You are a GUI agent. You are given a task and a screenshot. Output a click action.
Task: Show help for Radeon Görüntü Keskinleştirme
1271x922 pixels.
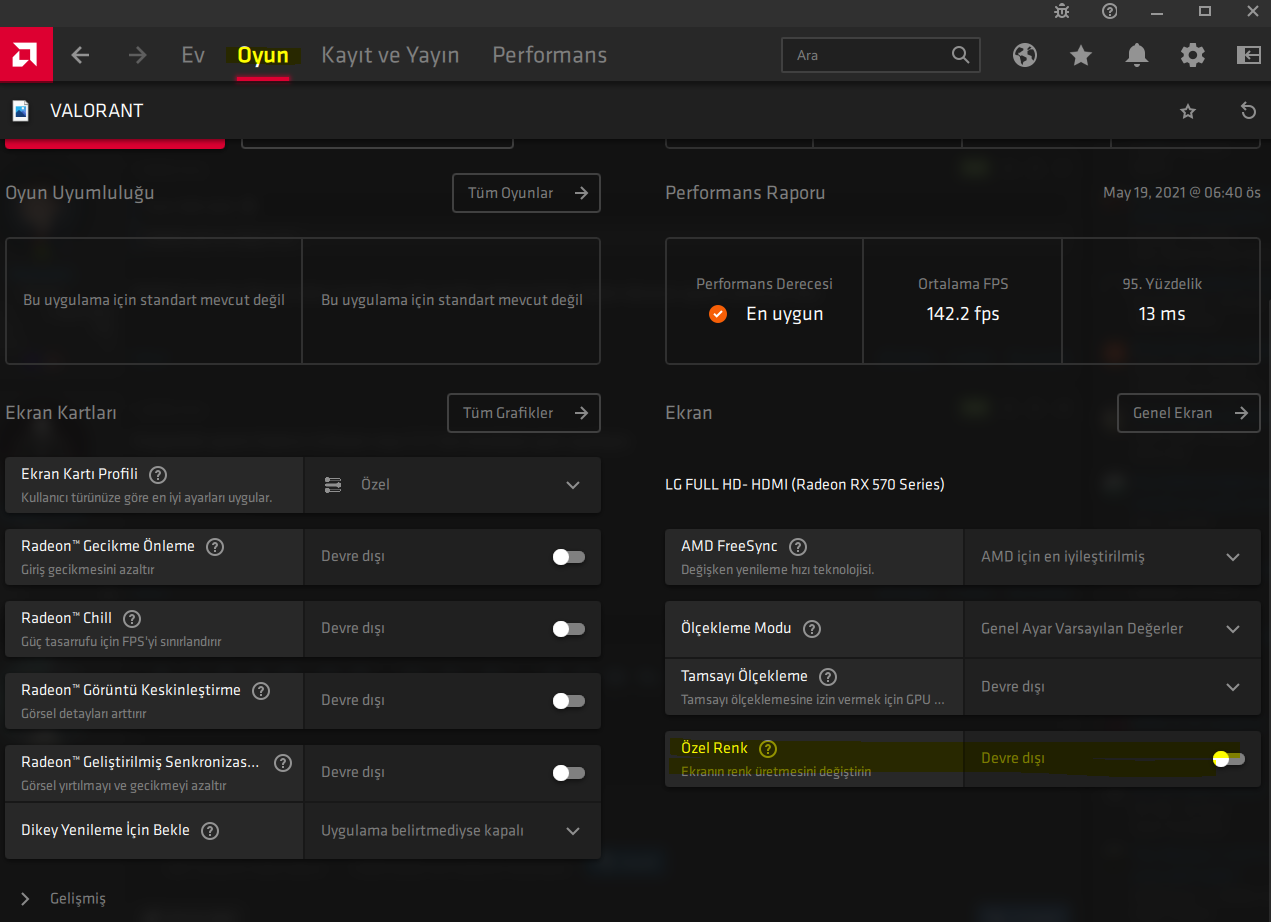click(x=261, y=691)
